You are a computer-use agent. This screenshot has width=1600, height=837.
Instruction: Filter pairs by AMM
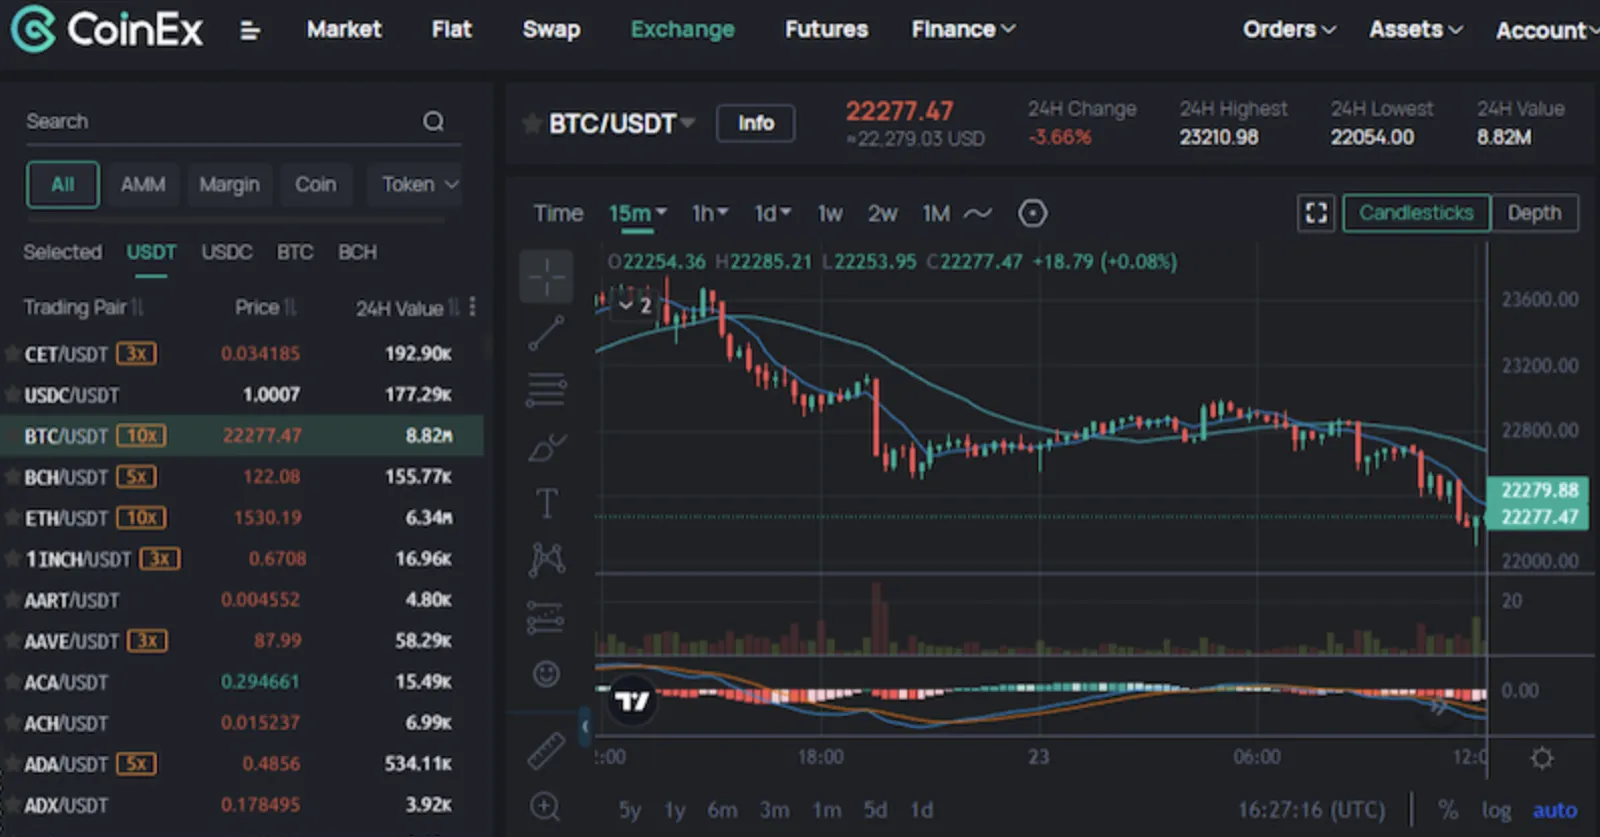[x=143, y=184]
